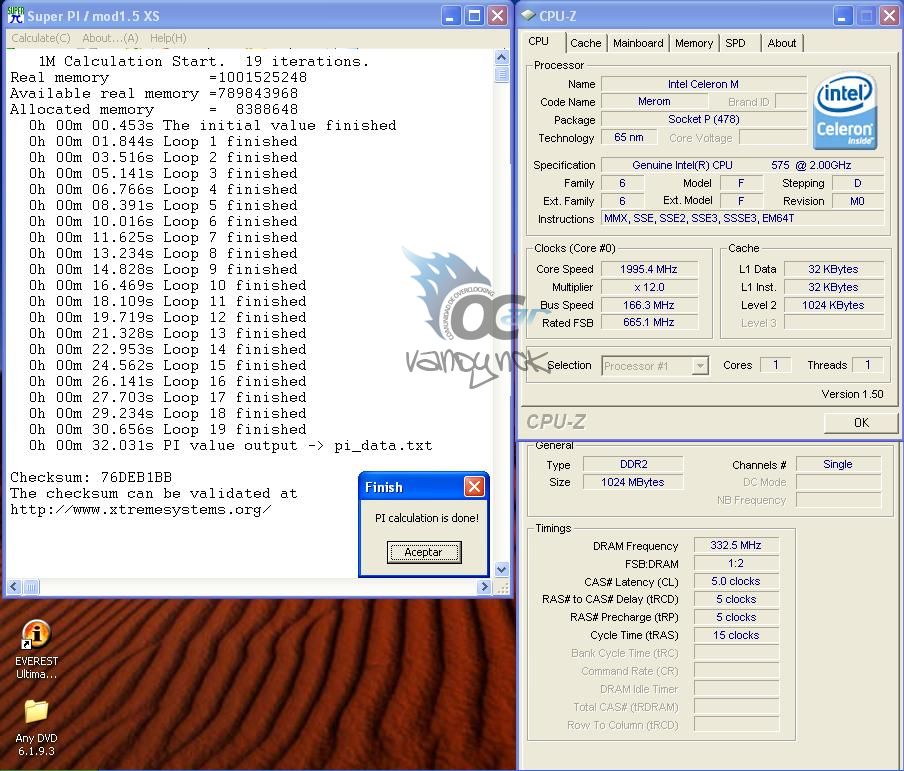This screenshot has height=771, width=904.
Task: Click the Package field Socket P (478)
Action: point(703,119)
